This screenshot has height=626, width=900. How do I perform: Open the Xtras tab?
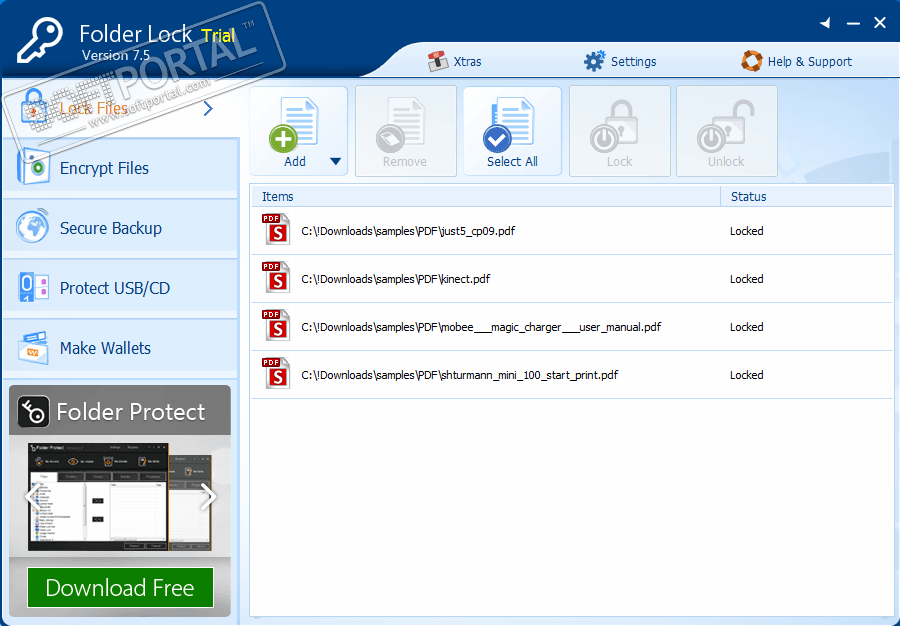455,61
